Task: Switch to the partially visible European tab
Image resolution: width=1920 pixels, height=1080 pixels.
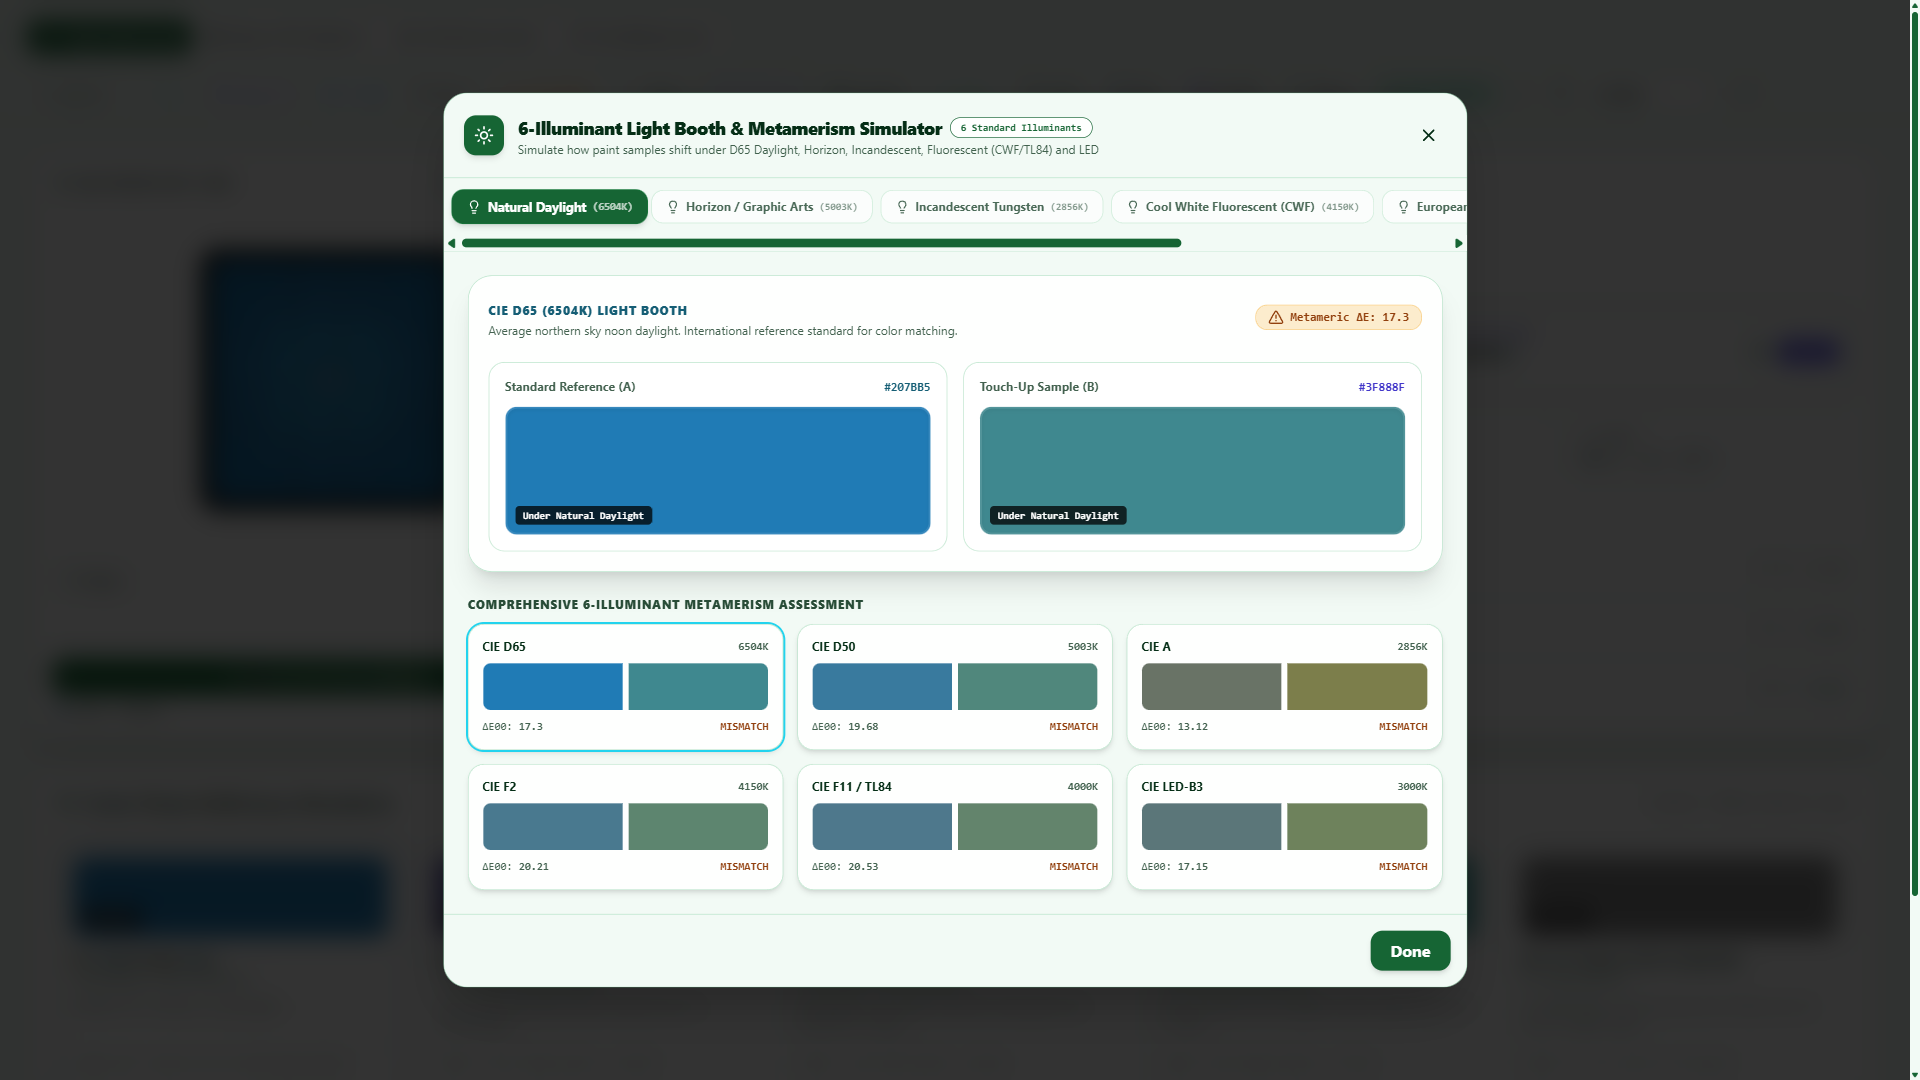Action: pyautogui.click(x=1425, y=207)
